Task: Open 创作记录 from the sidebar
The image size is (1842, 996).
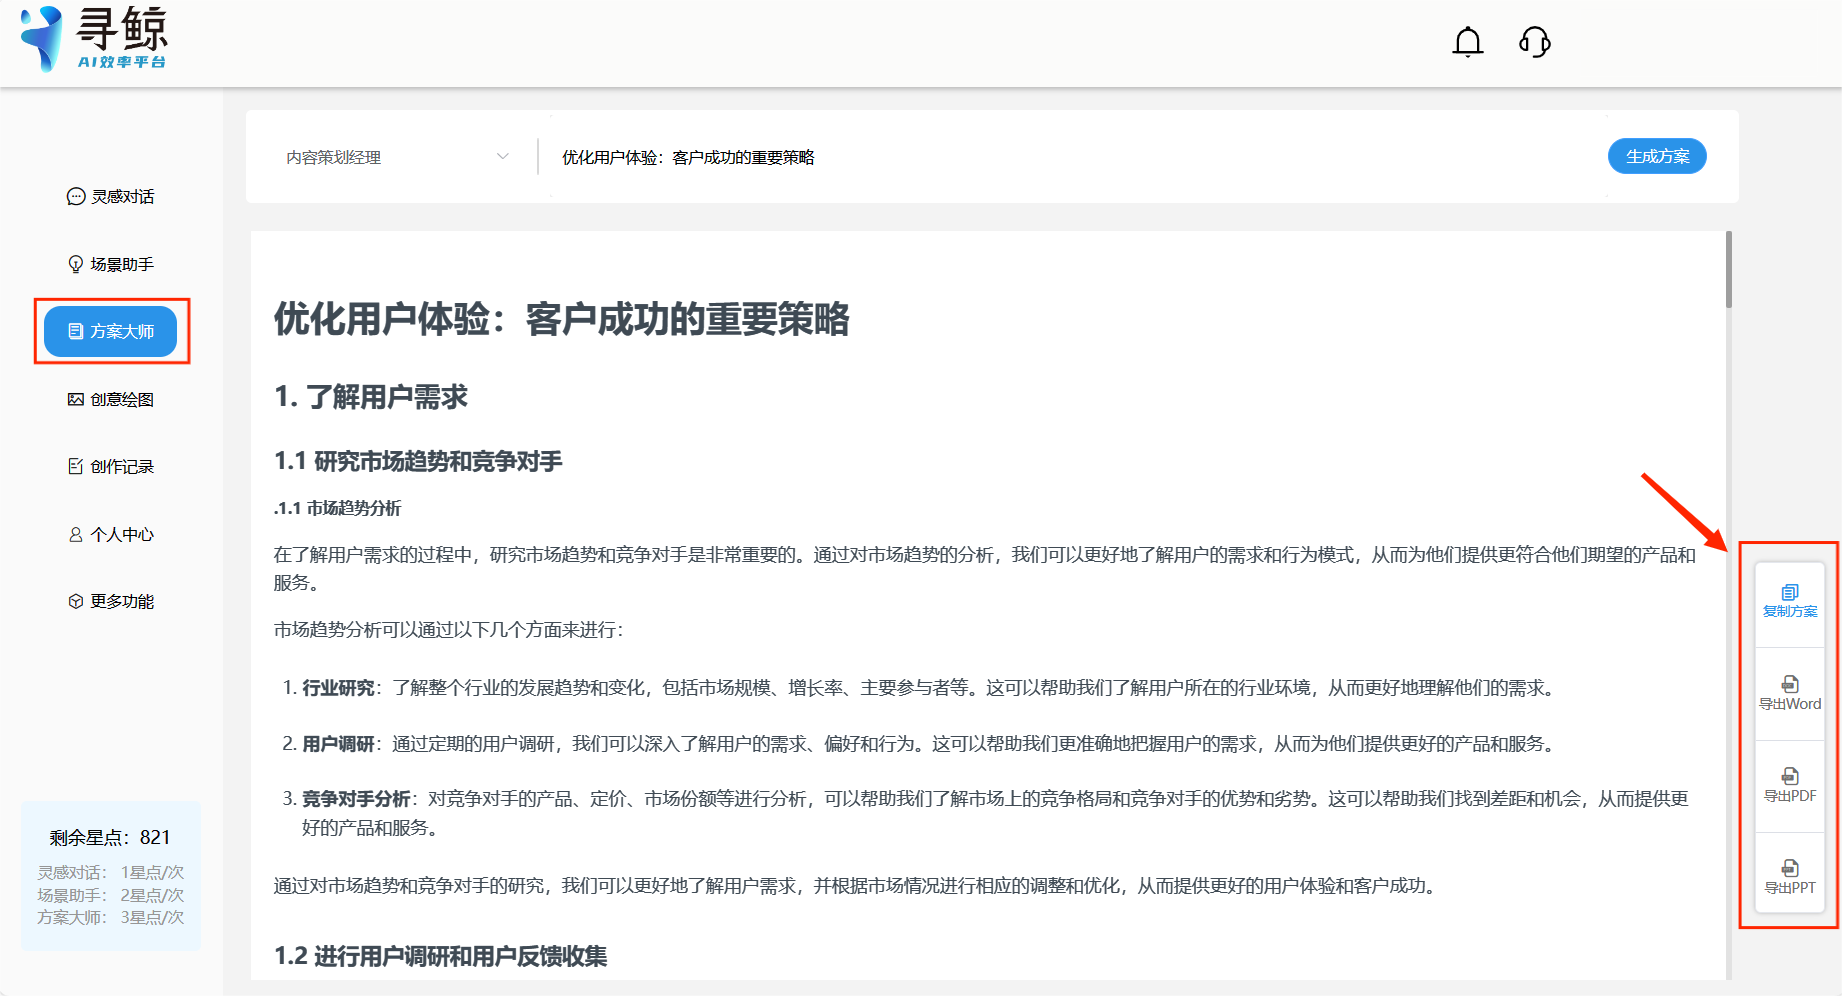Action: coord(111,466)
